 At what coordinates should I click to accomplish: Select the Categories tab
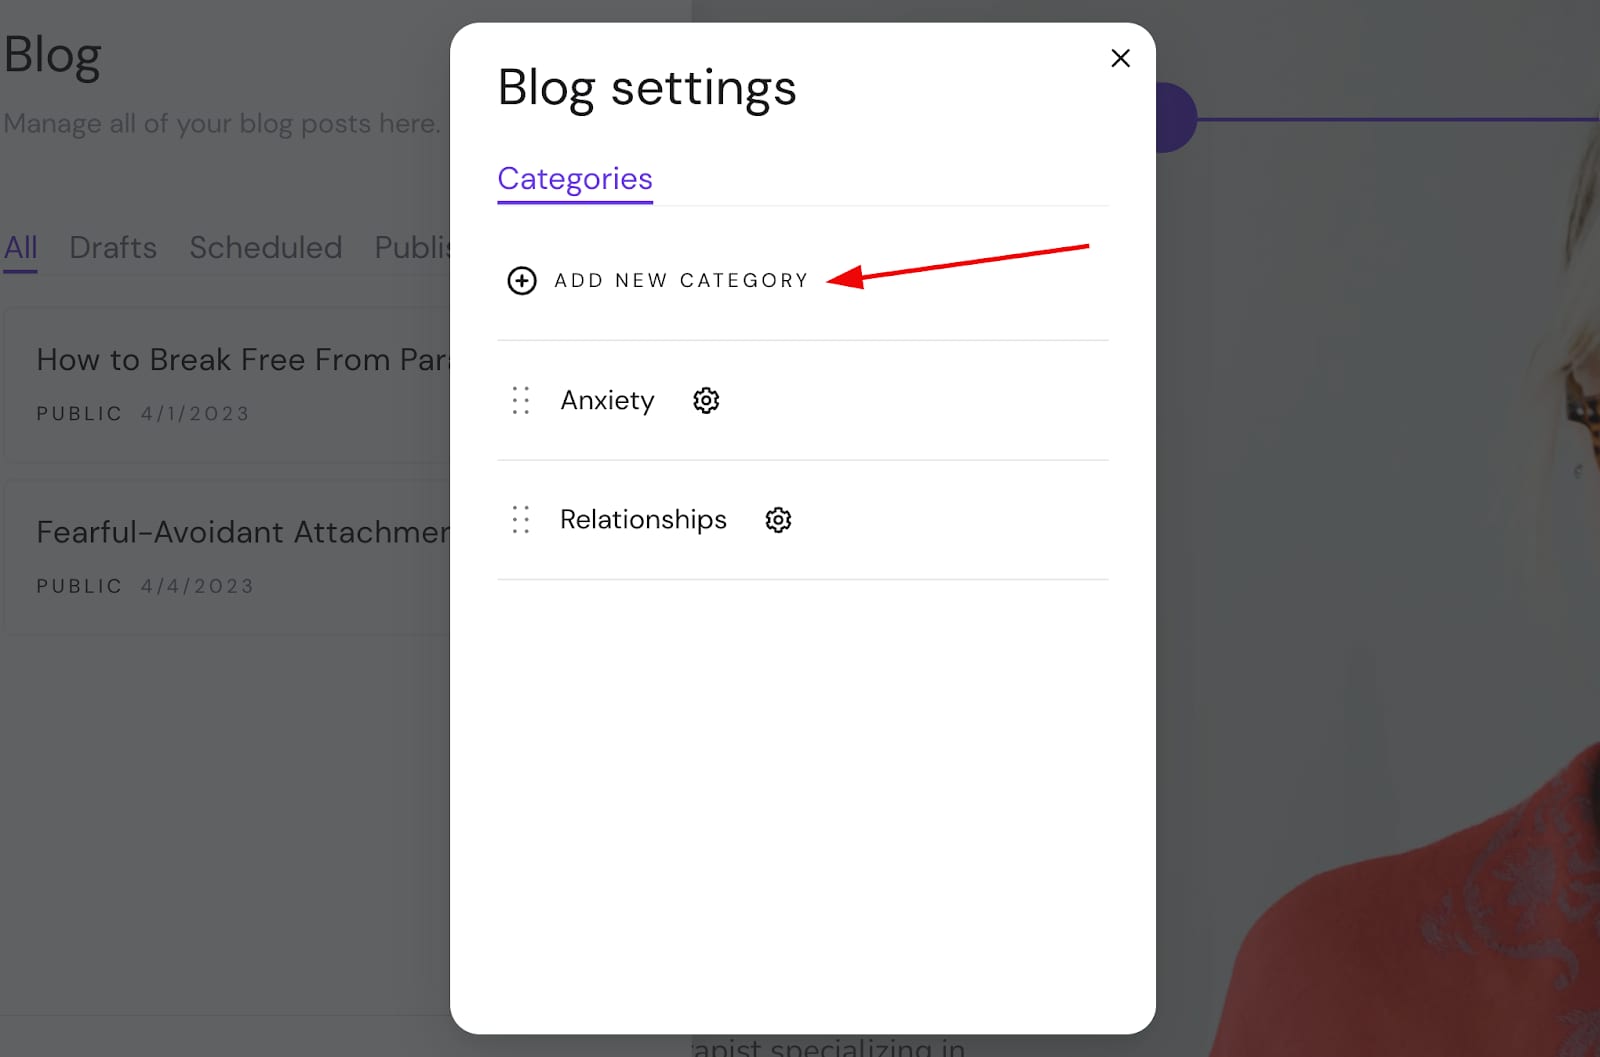point(575,179)
